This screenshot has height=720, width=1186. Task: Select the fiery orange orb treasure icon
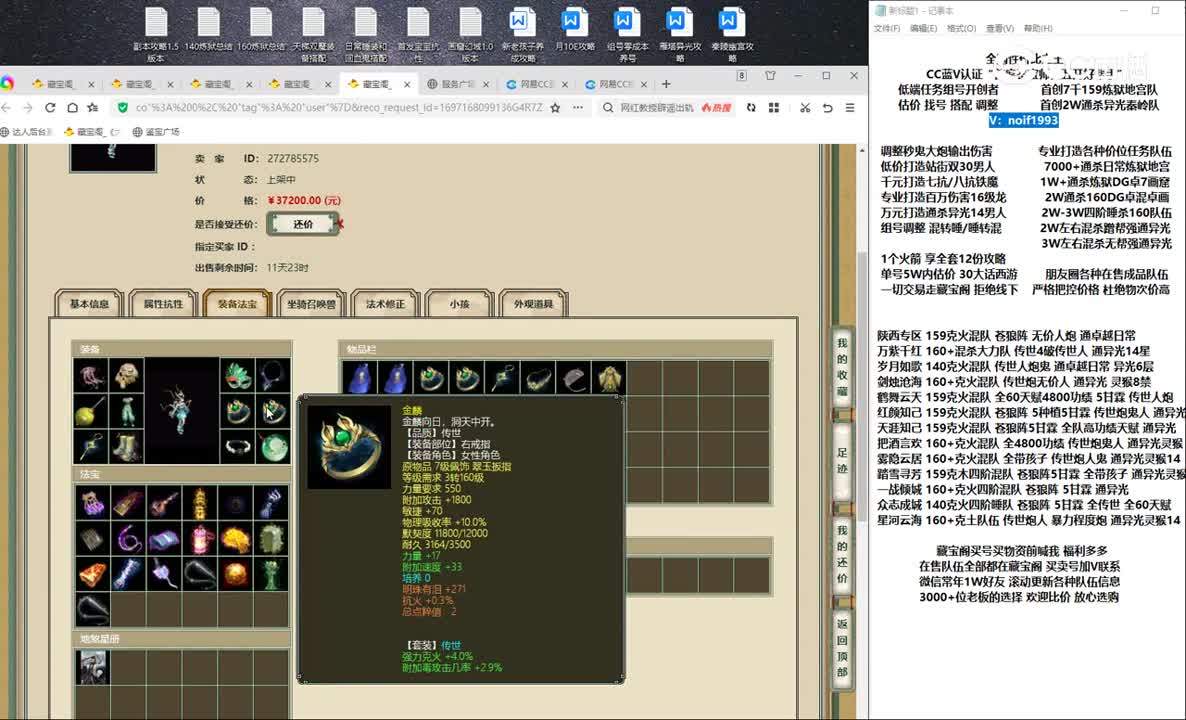point(236,574)
